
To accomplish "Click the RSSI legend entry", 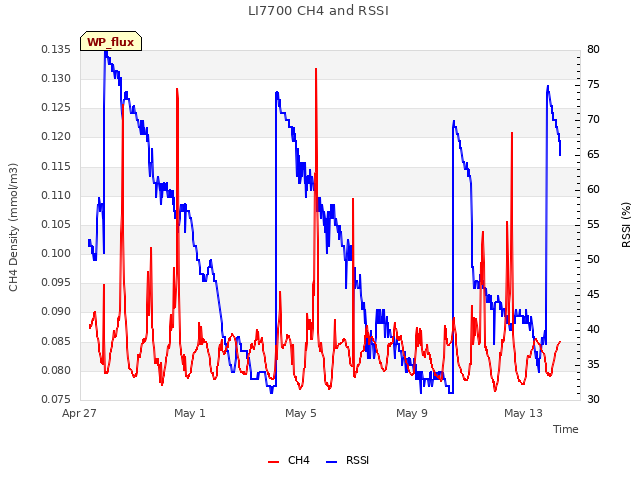I will click(347, 460).
